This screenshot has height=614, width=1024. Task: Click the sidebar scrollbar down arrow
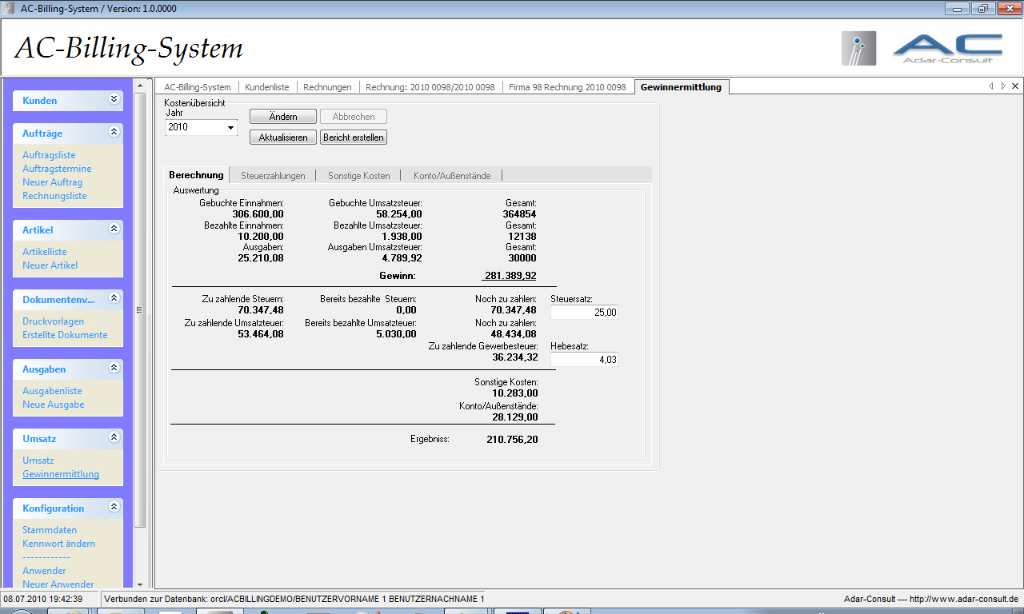point(140,584)
